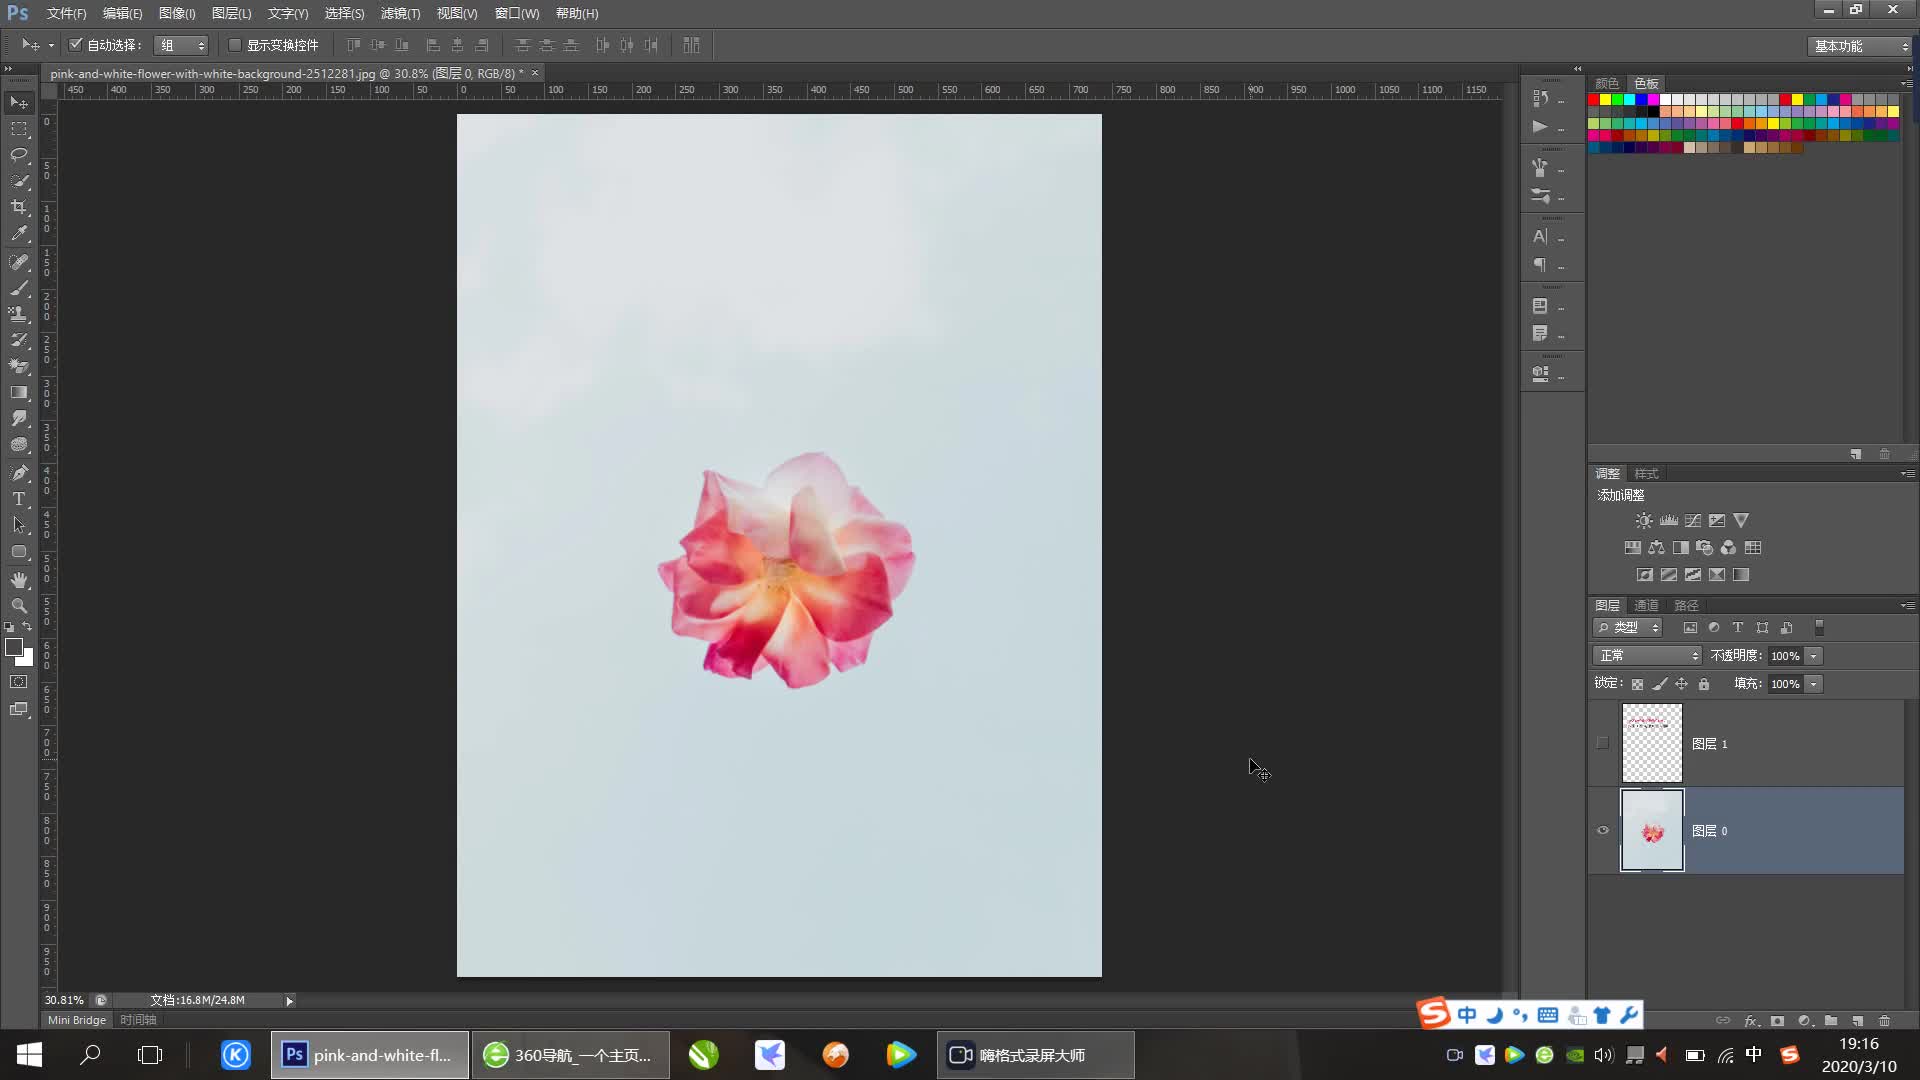Select the Crop tool

pos(19,207)
